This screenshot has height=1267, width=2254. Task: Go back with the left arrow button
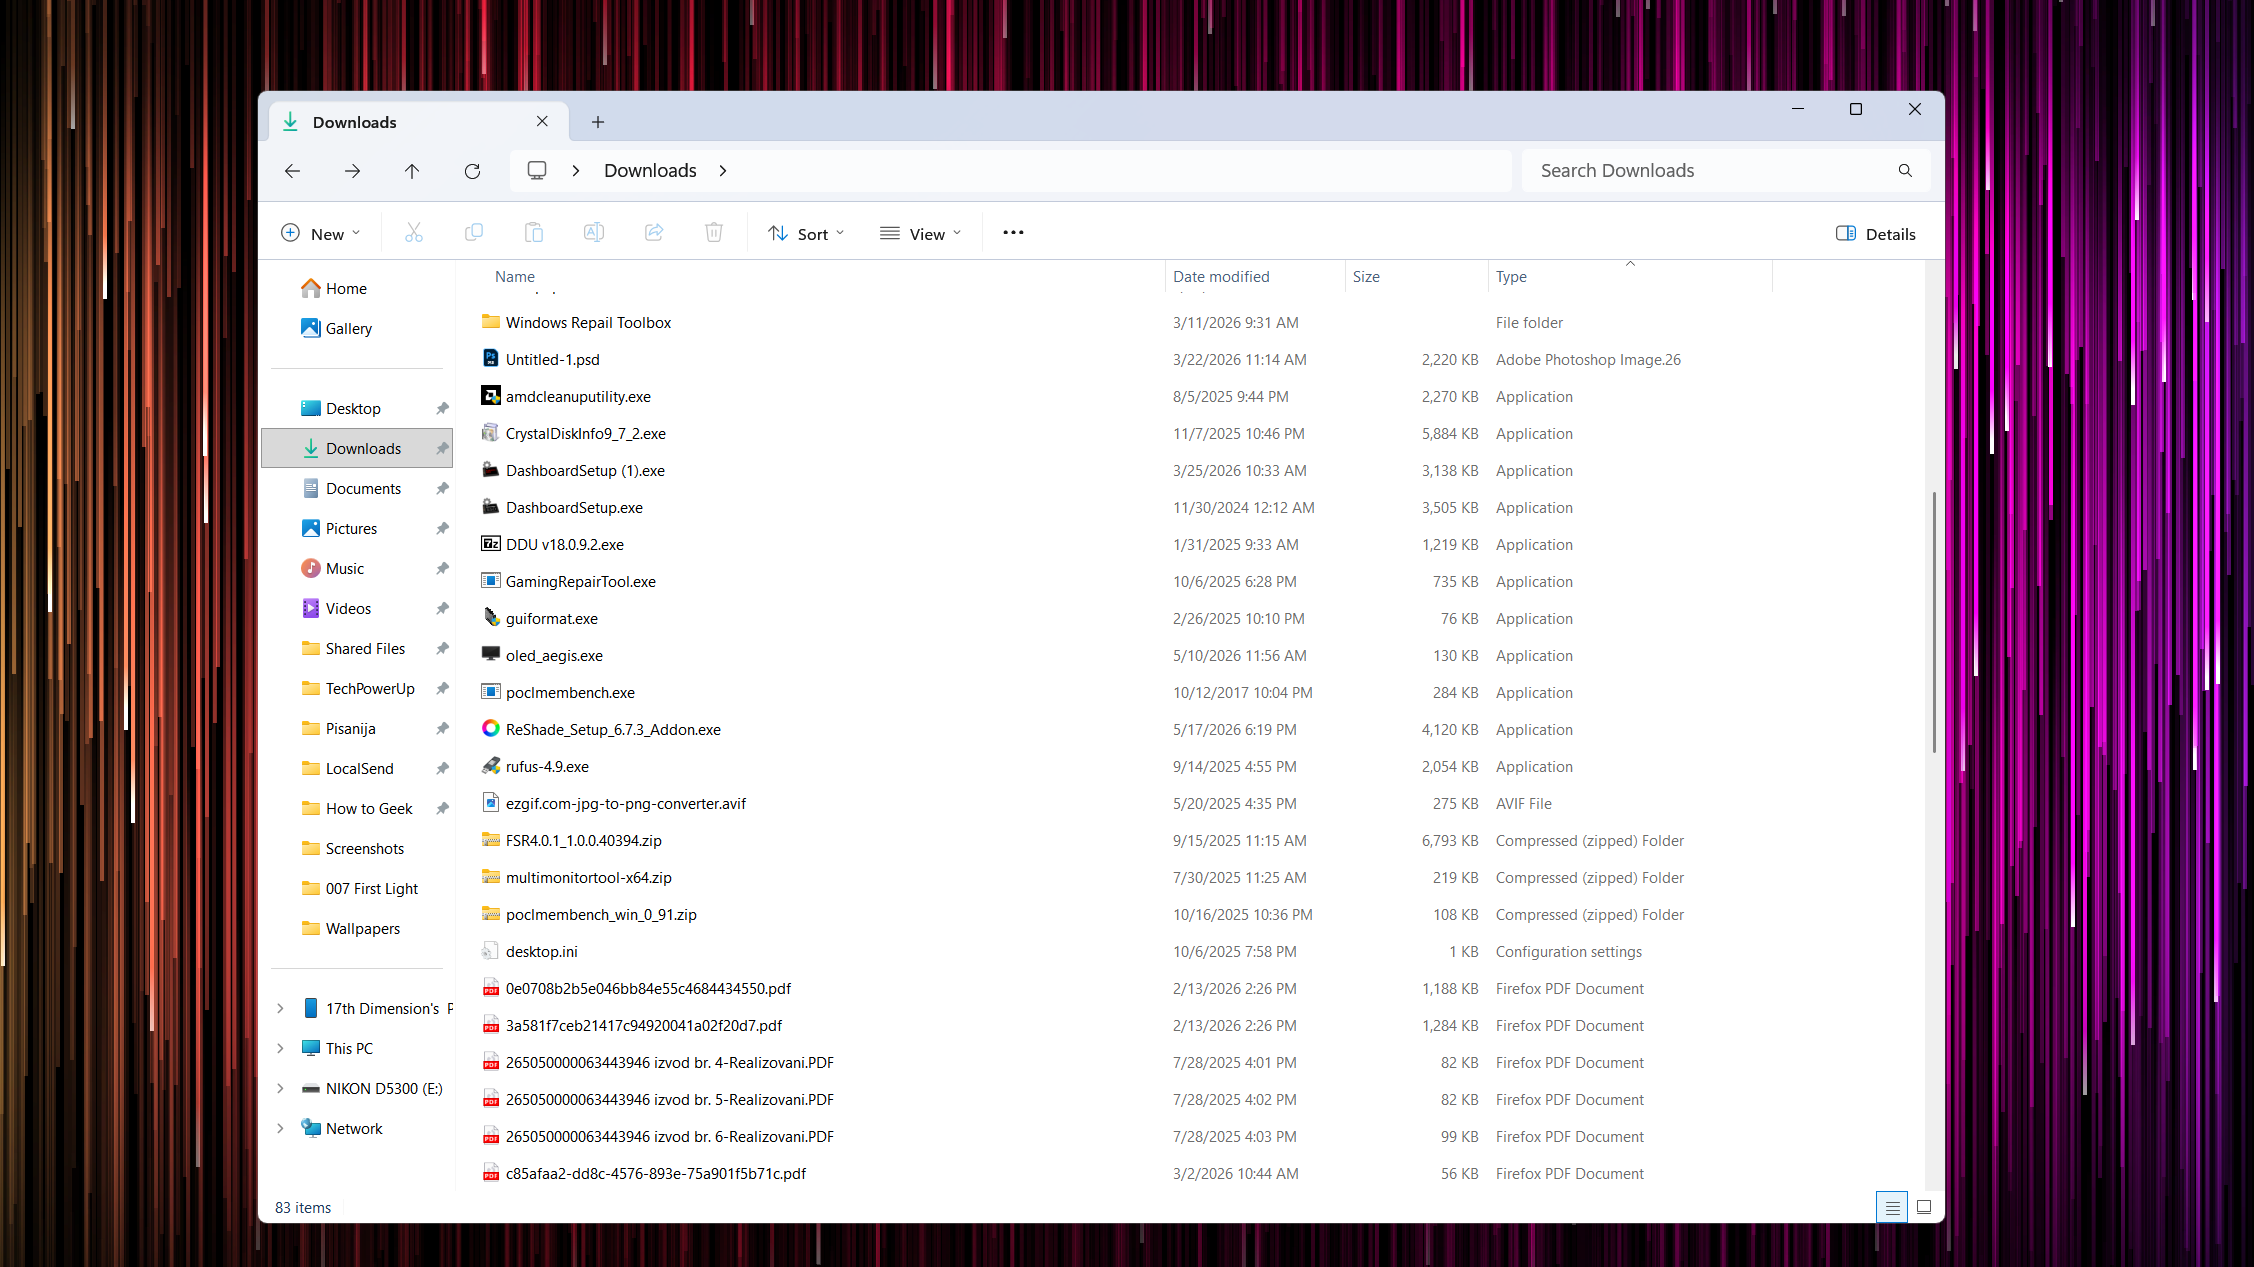pos(292,171)
